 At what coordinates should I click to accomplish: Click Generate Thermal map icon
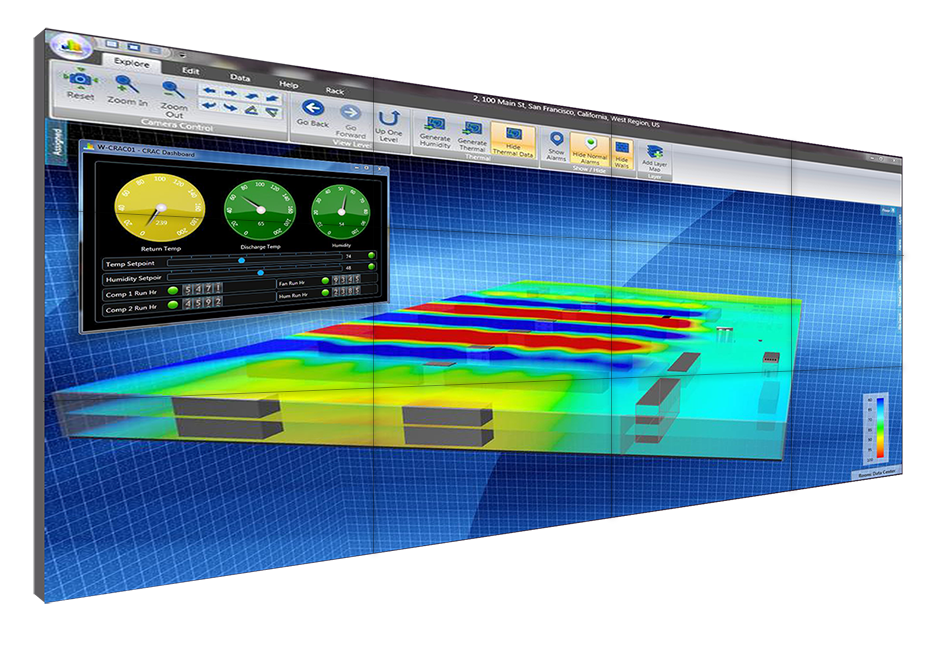point(473,129)
